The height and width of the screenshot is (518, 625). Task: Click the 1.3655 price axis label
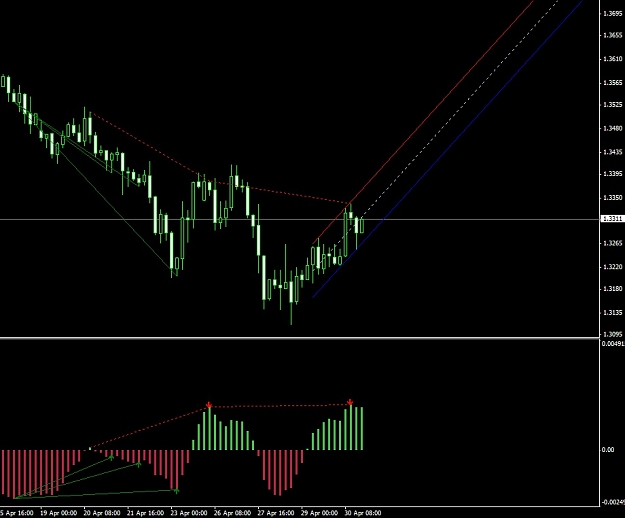(613, 35)
